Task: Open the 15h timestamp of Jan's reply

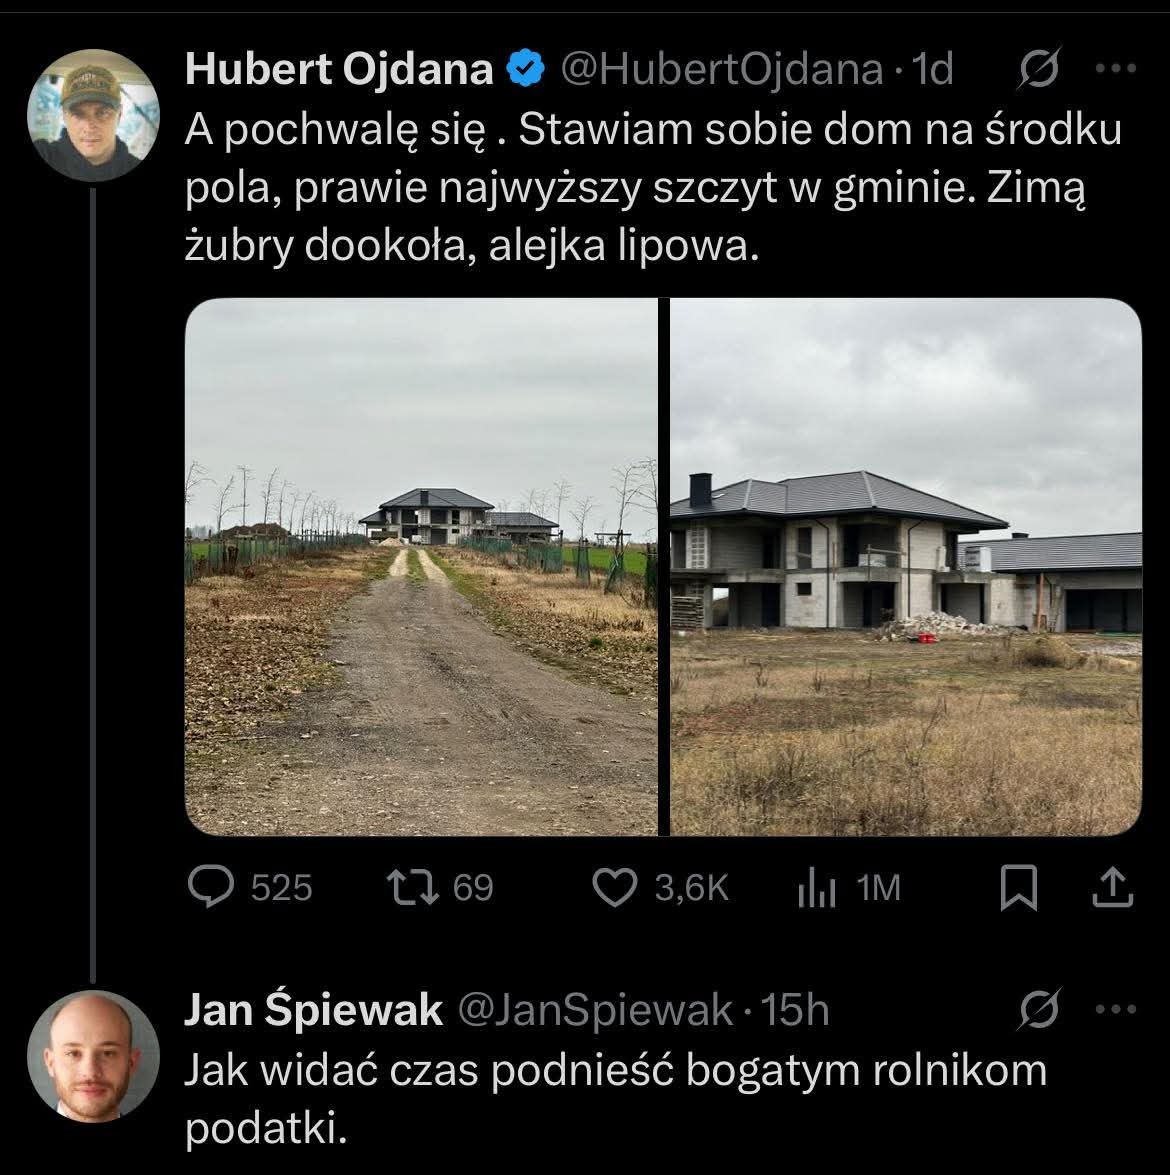Action: 796,1012
